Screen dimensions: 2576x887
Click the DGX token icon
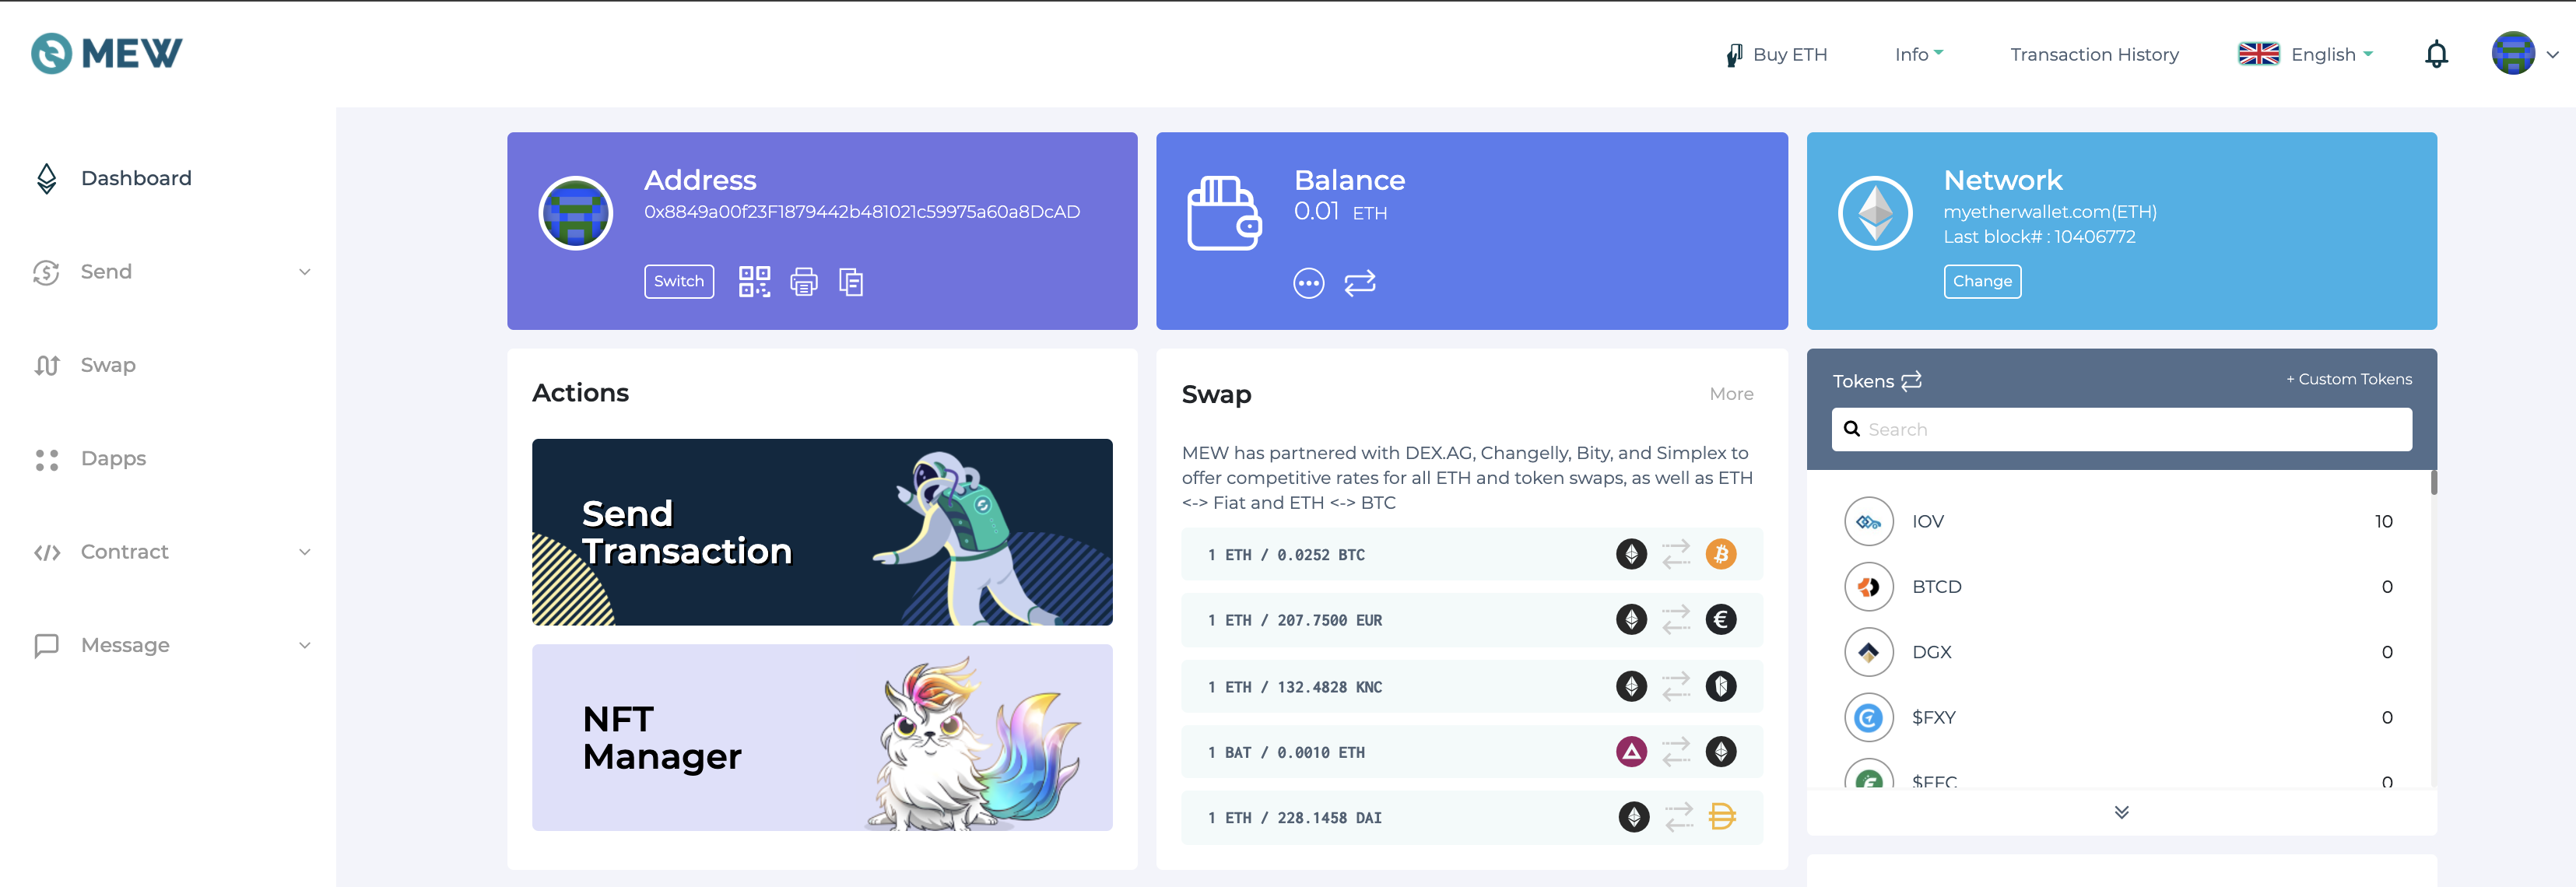click(1868, 652)
